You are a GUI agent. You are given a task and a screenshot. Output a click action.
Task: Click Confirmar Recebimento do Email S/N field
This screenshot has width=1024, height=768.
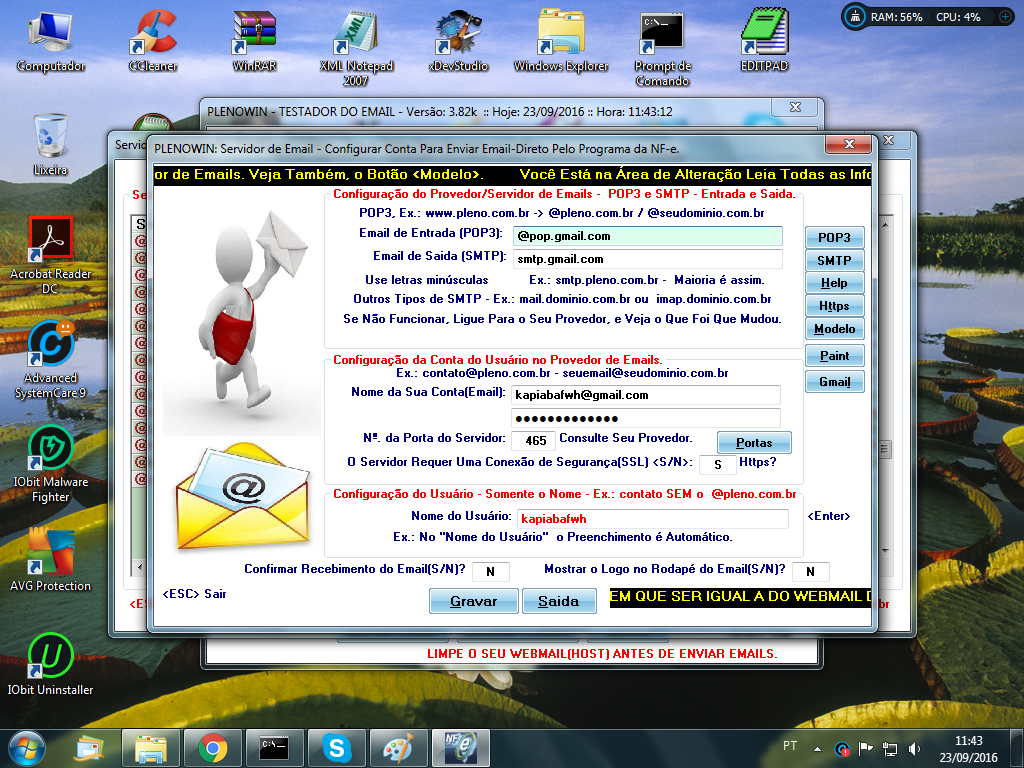click(x=490, y=571)
